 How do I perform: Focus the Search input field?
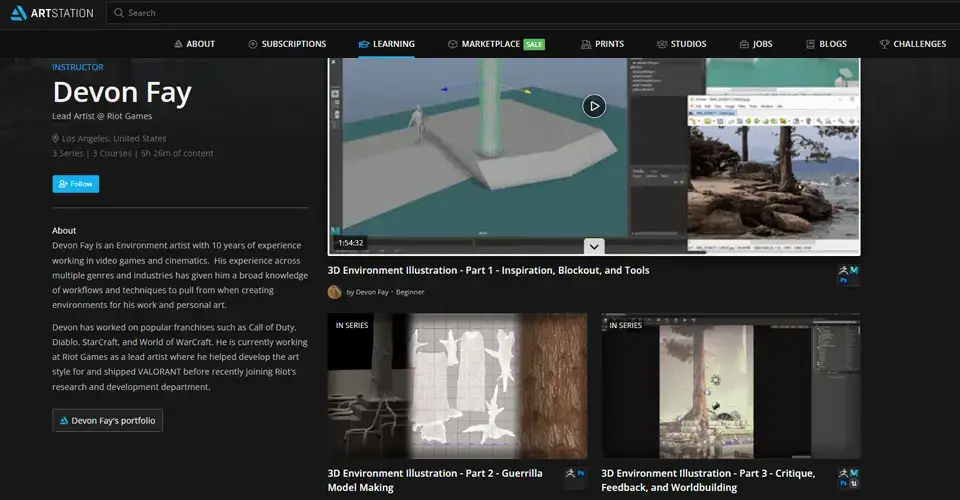533,13
